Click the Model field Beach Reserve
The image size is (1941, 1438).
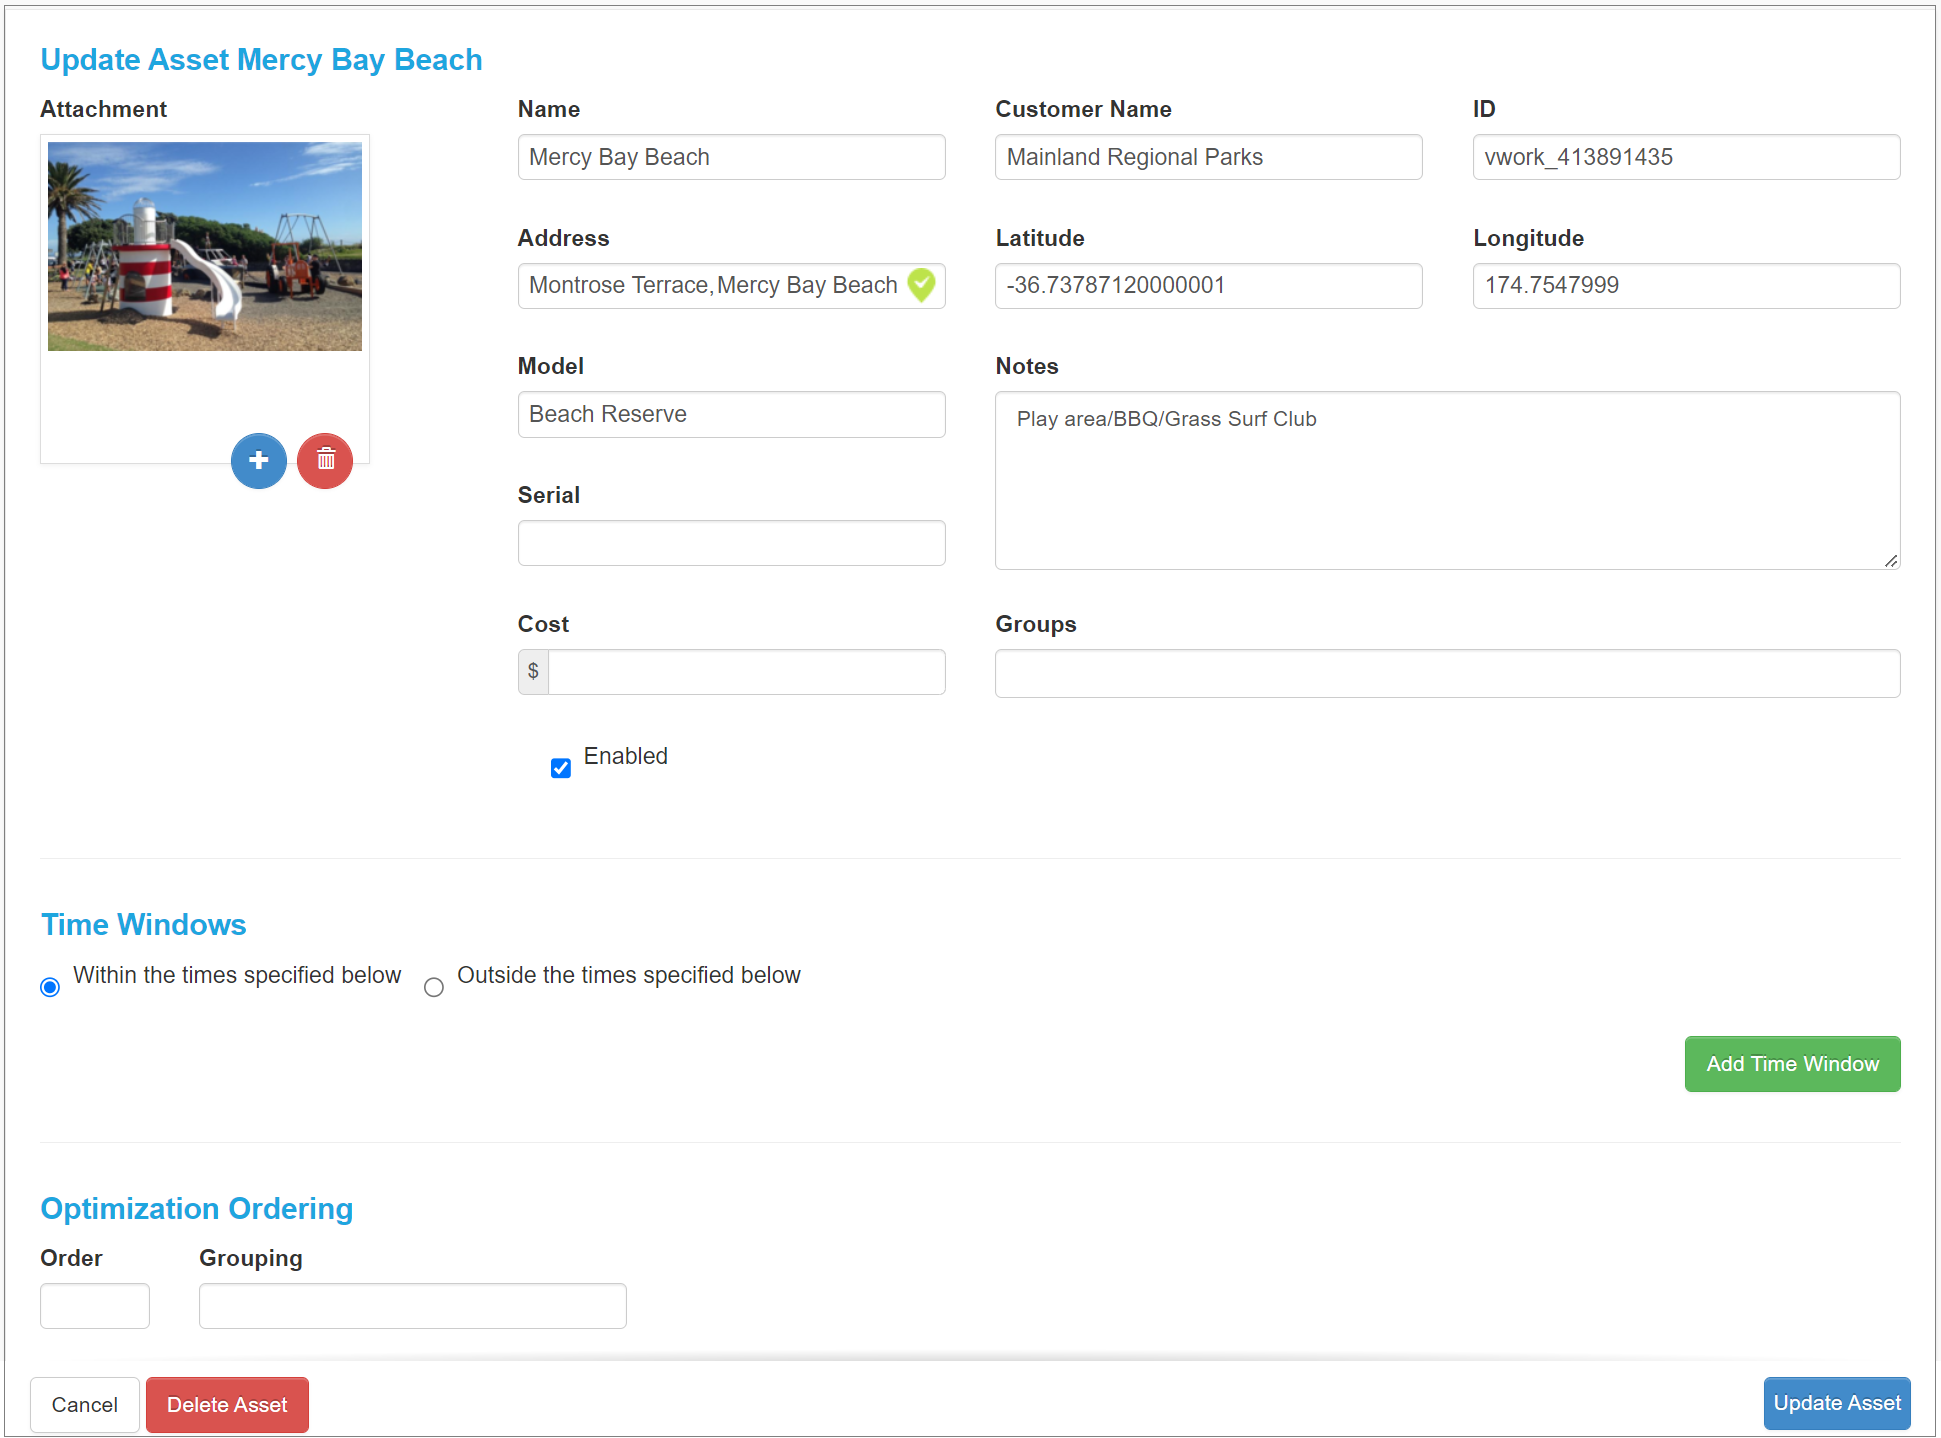point(732,414)
